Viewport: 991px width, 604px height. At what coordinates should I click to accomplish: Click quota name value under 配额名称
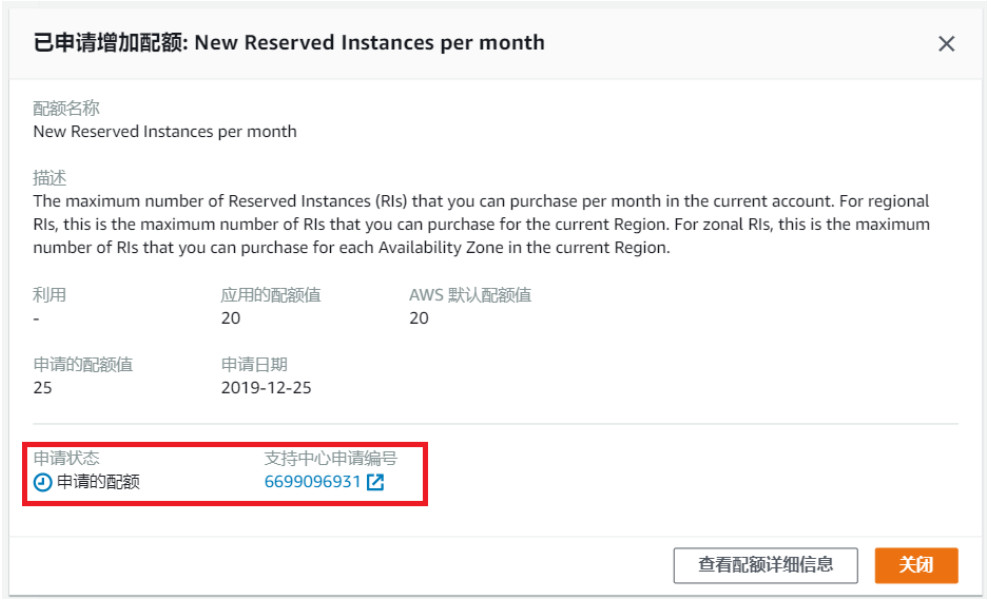[165, 131]
